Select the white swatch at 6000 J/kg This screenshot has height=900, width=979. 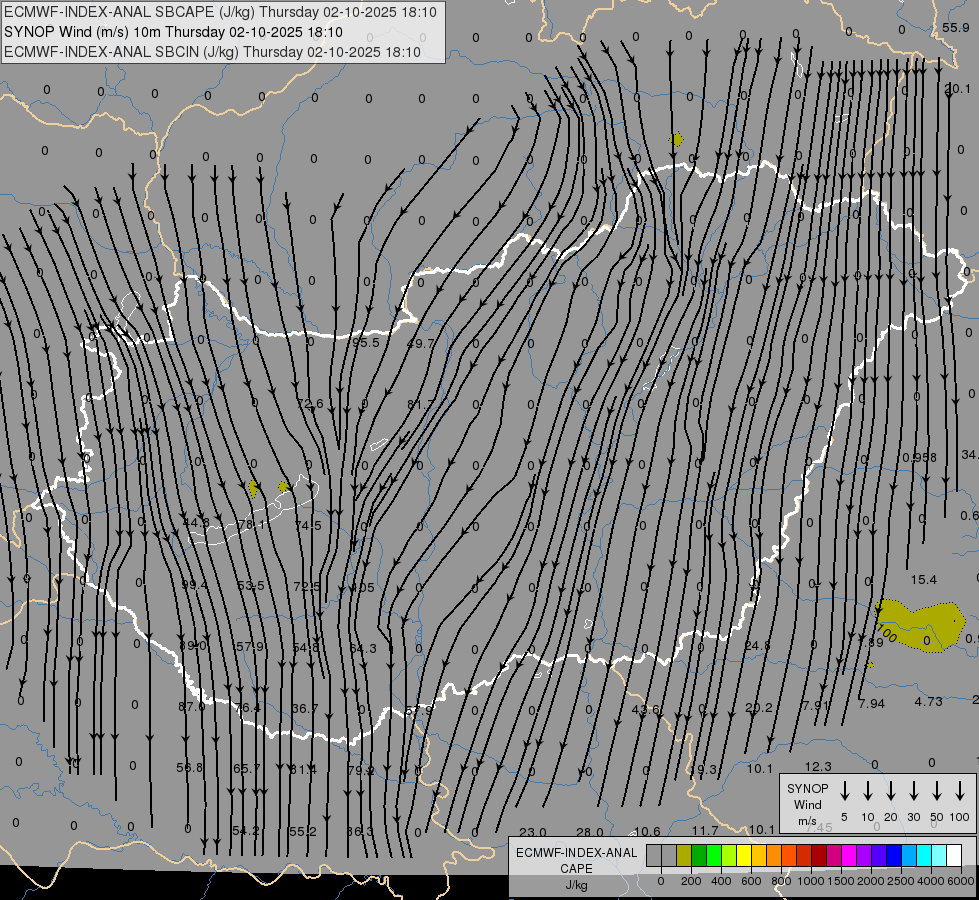(x=954, y=855)
